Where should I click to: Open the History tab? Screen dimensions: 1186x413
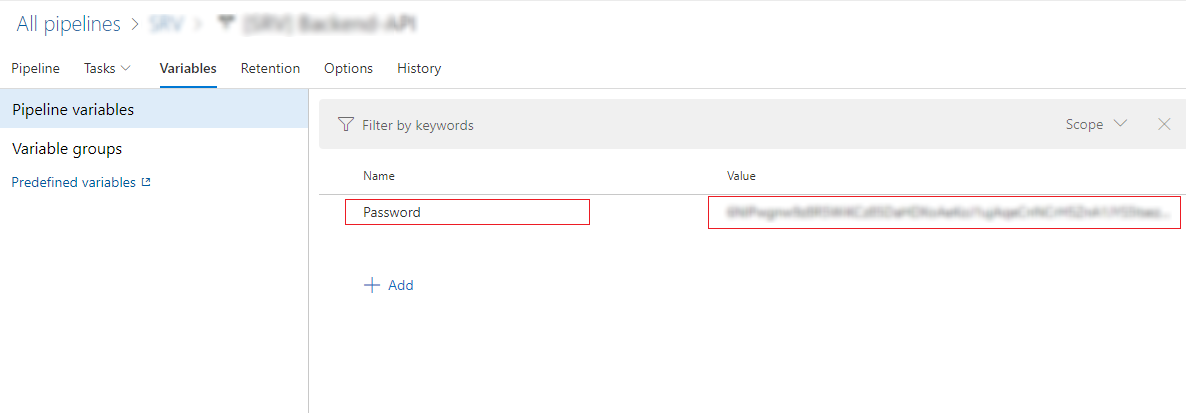coord(419,68)
